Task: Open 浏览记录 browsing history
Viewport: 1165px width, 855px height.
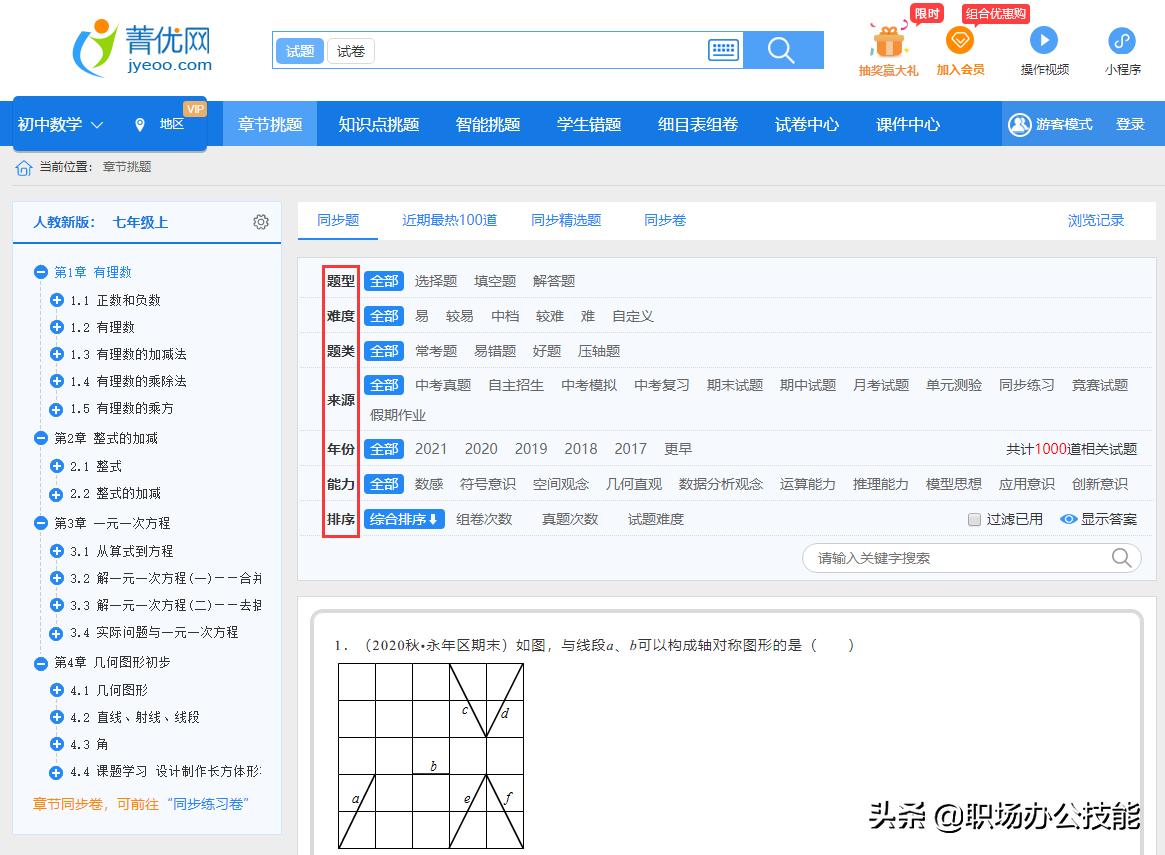Action: point(1097,219)
